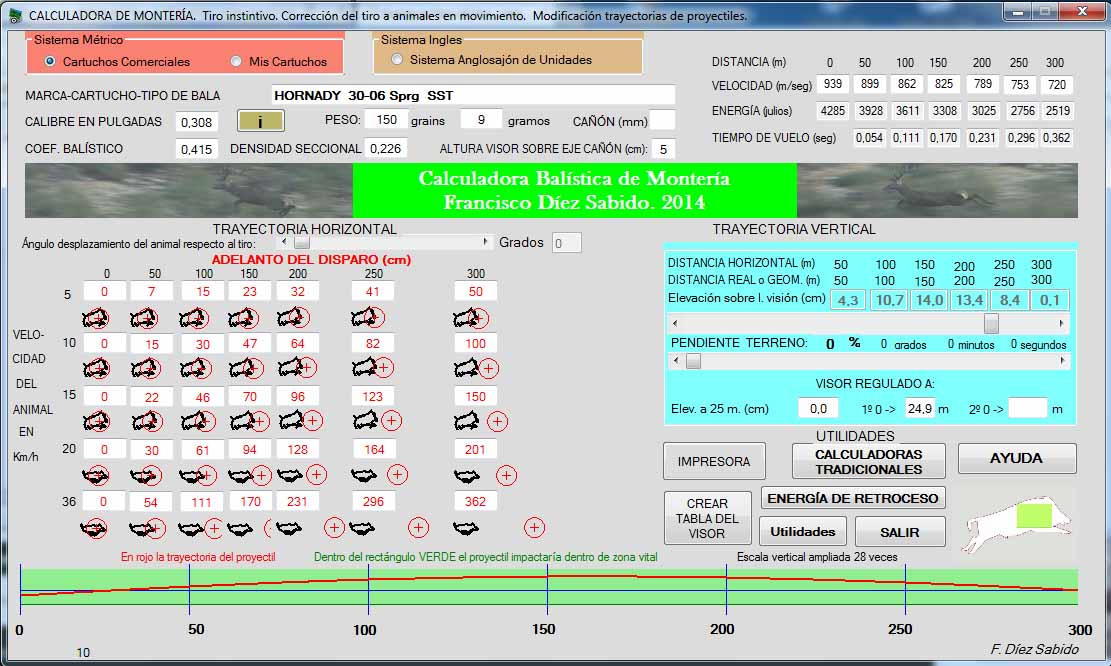Click left arrow of the elevation scrollbar

pyautogui.click(x=677, y=323)
